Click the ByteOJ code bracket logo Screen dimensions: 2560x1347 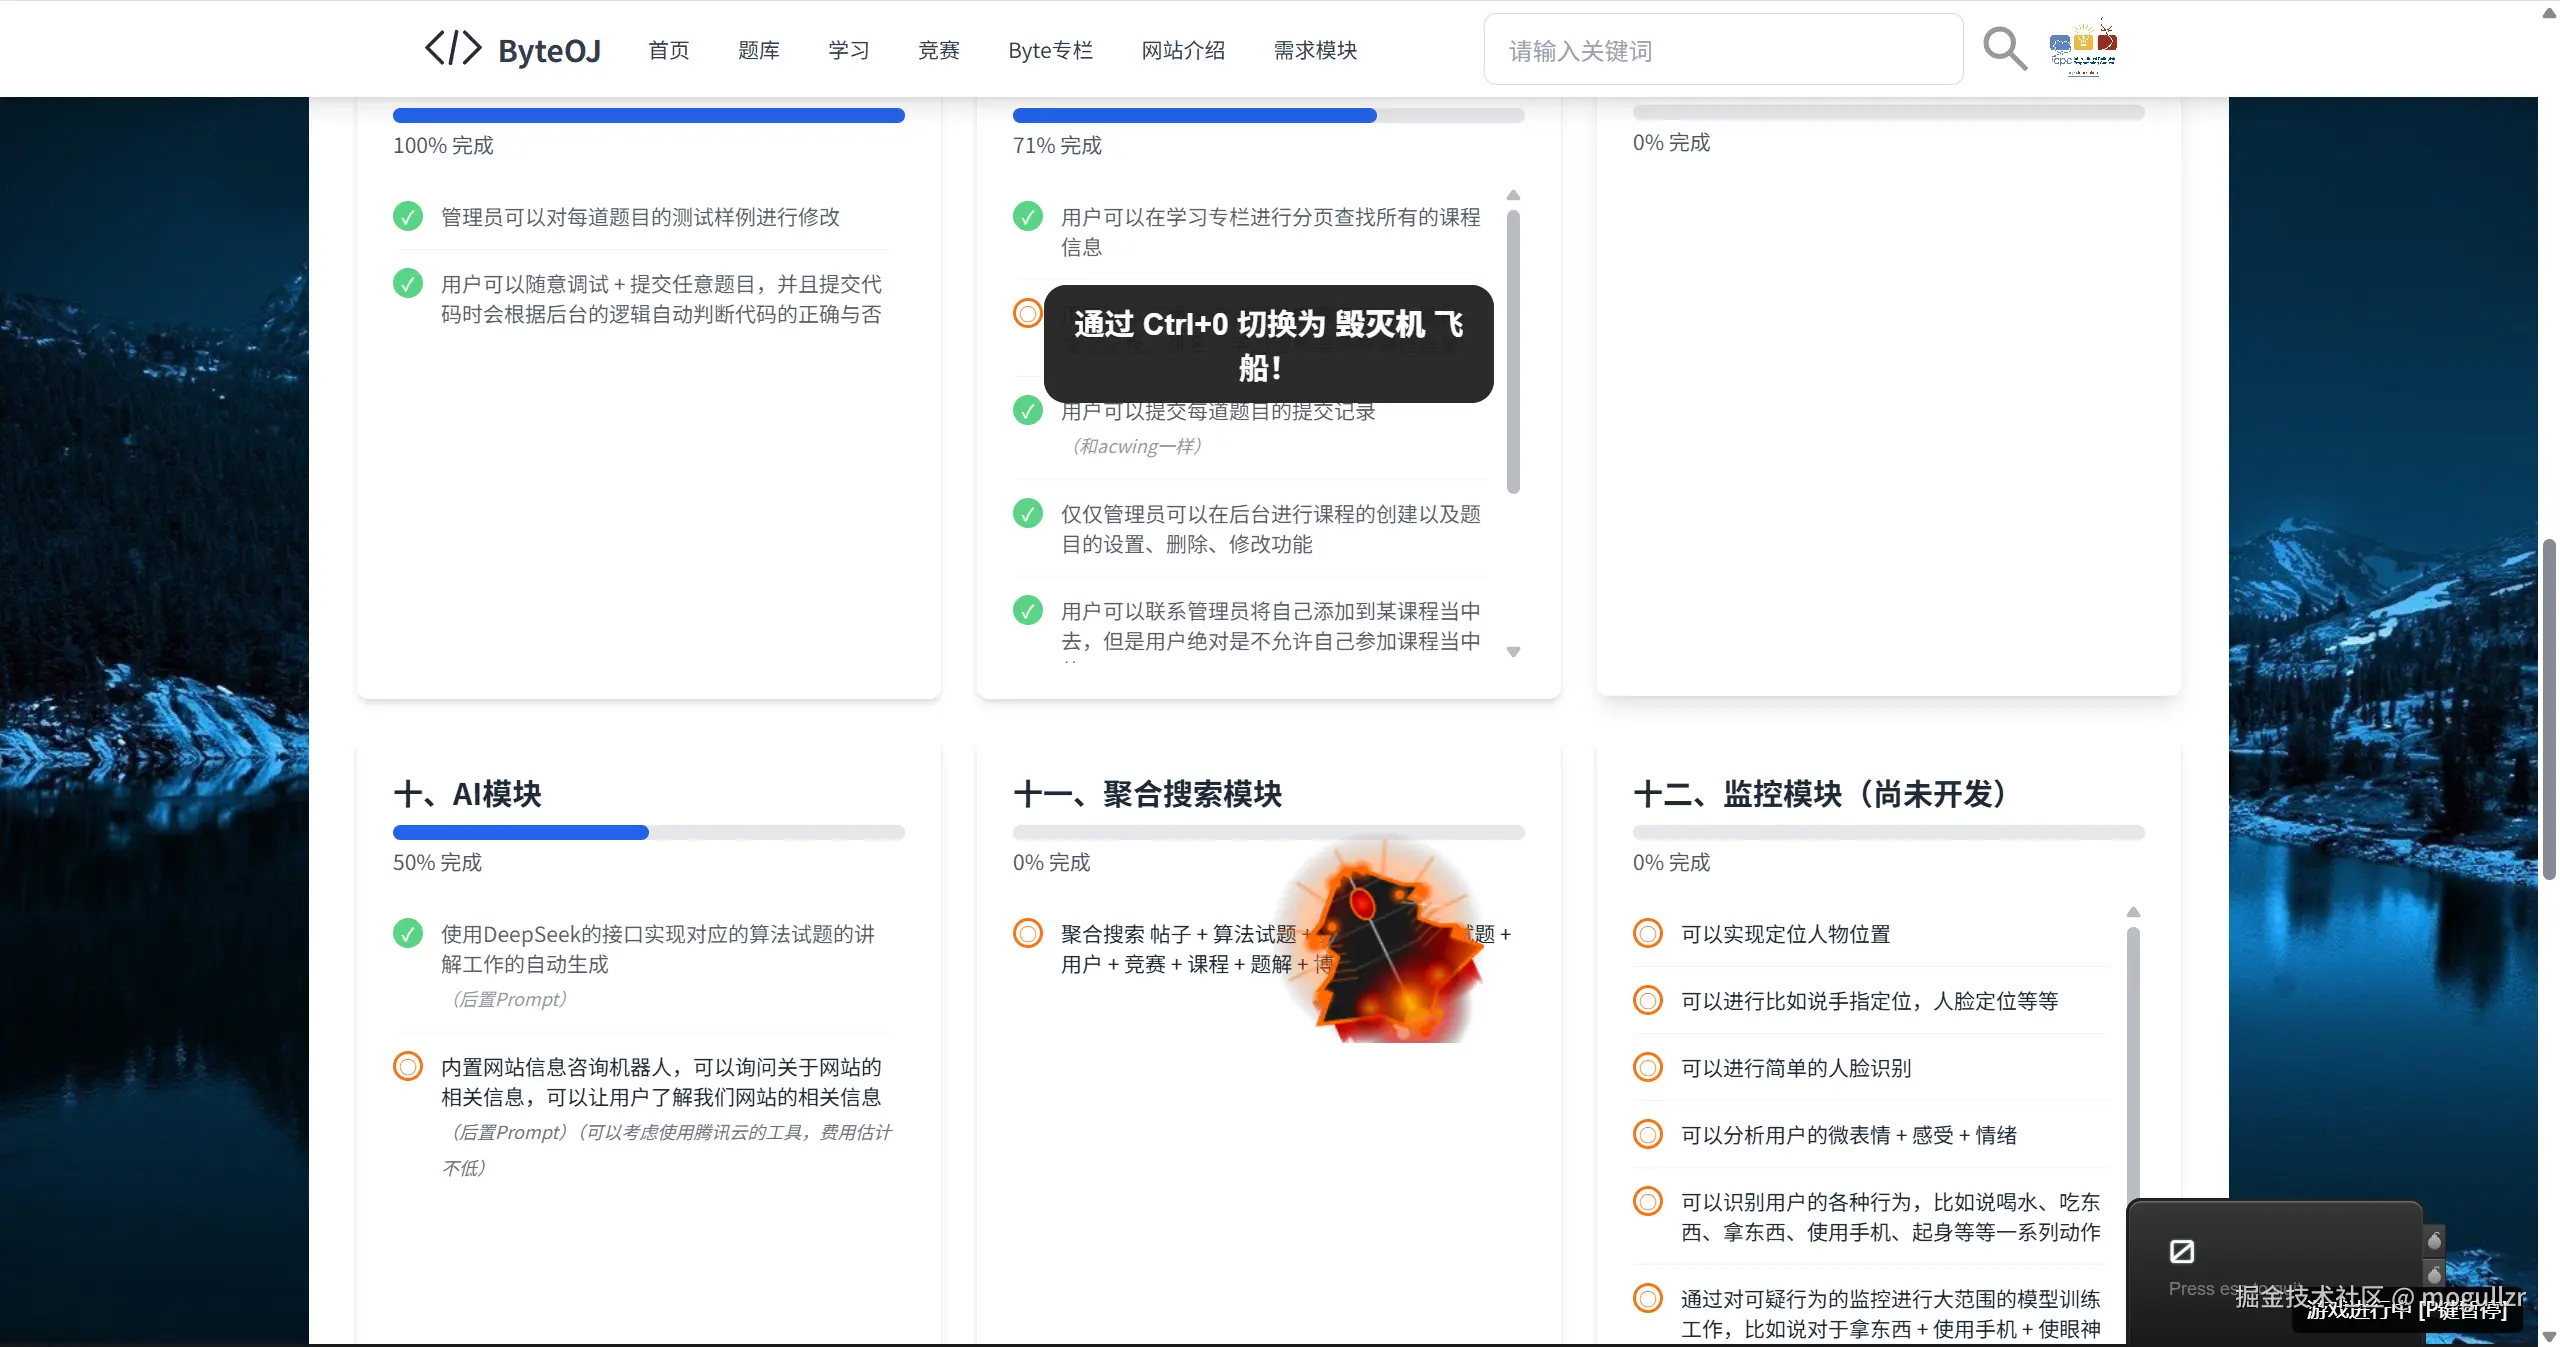(x=453, y=48)
